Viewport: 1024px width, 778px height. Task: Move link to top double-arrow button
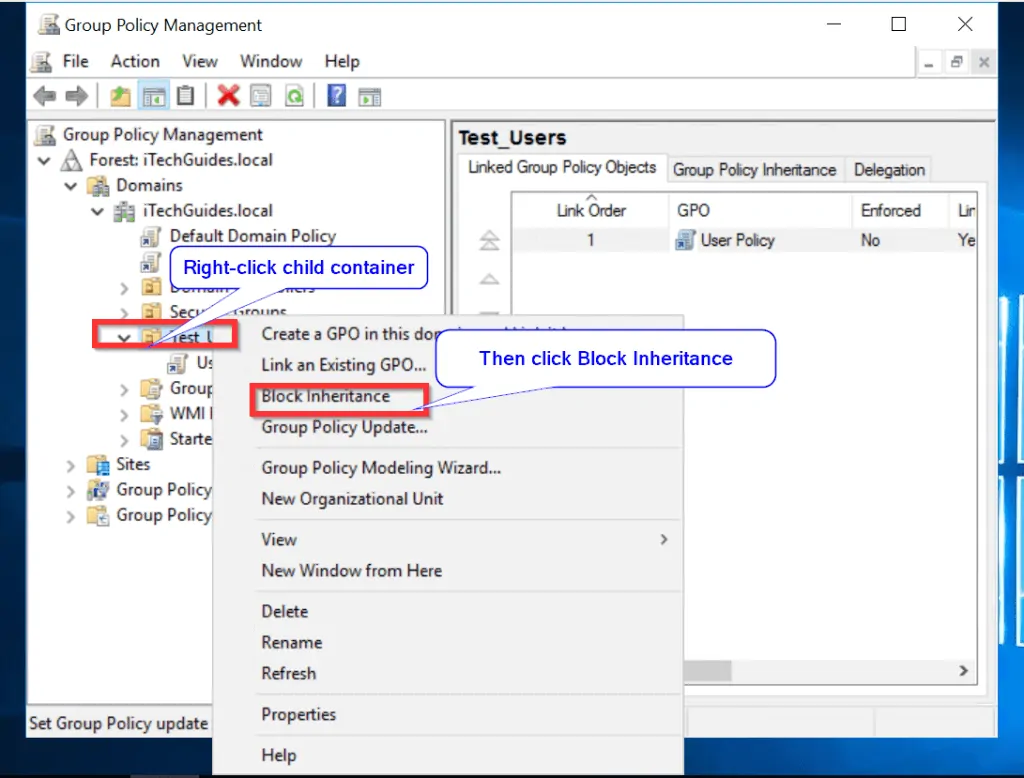pos(489,240)
